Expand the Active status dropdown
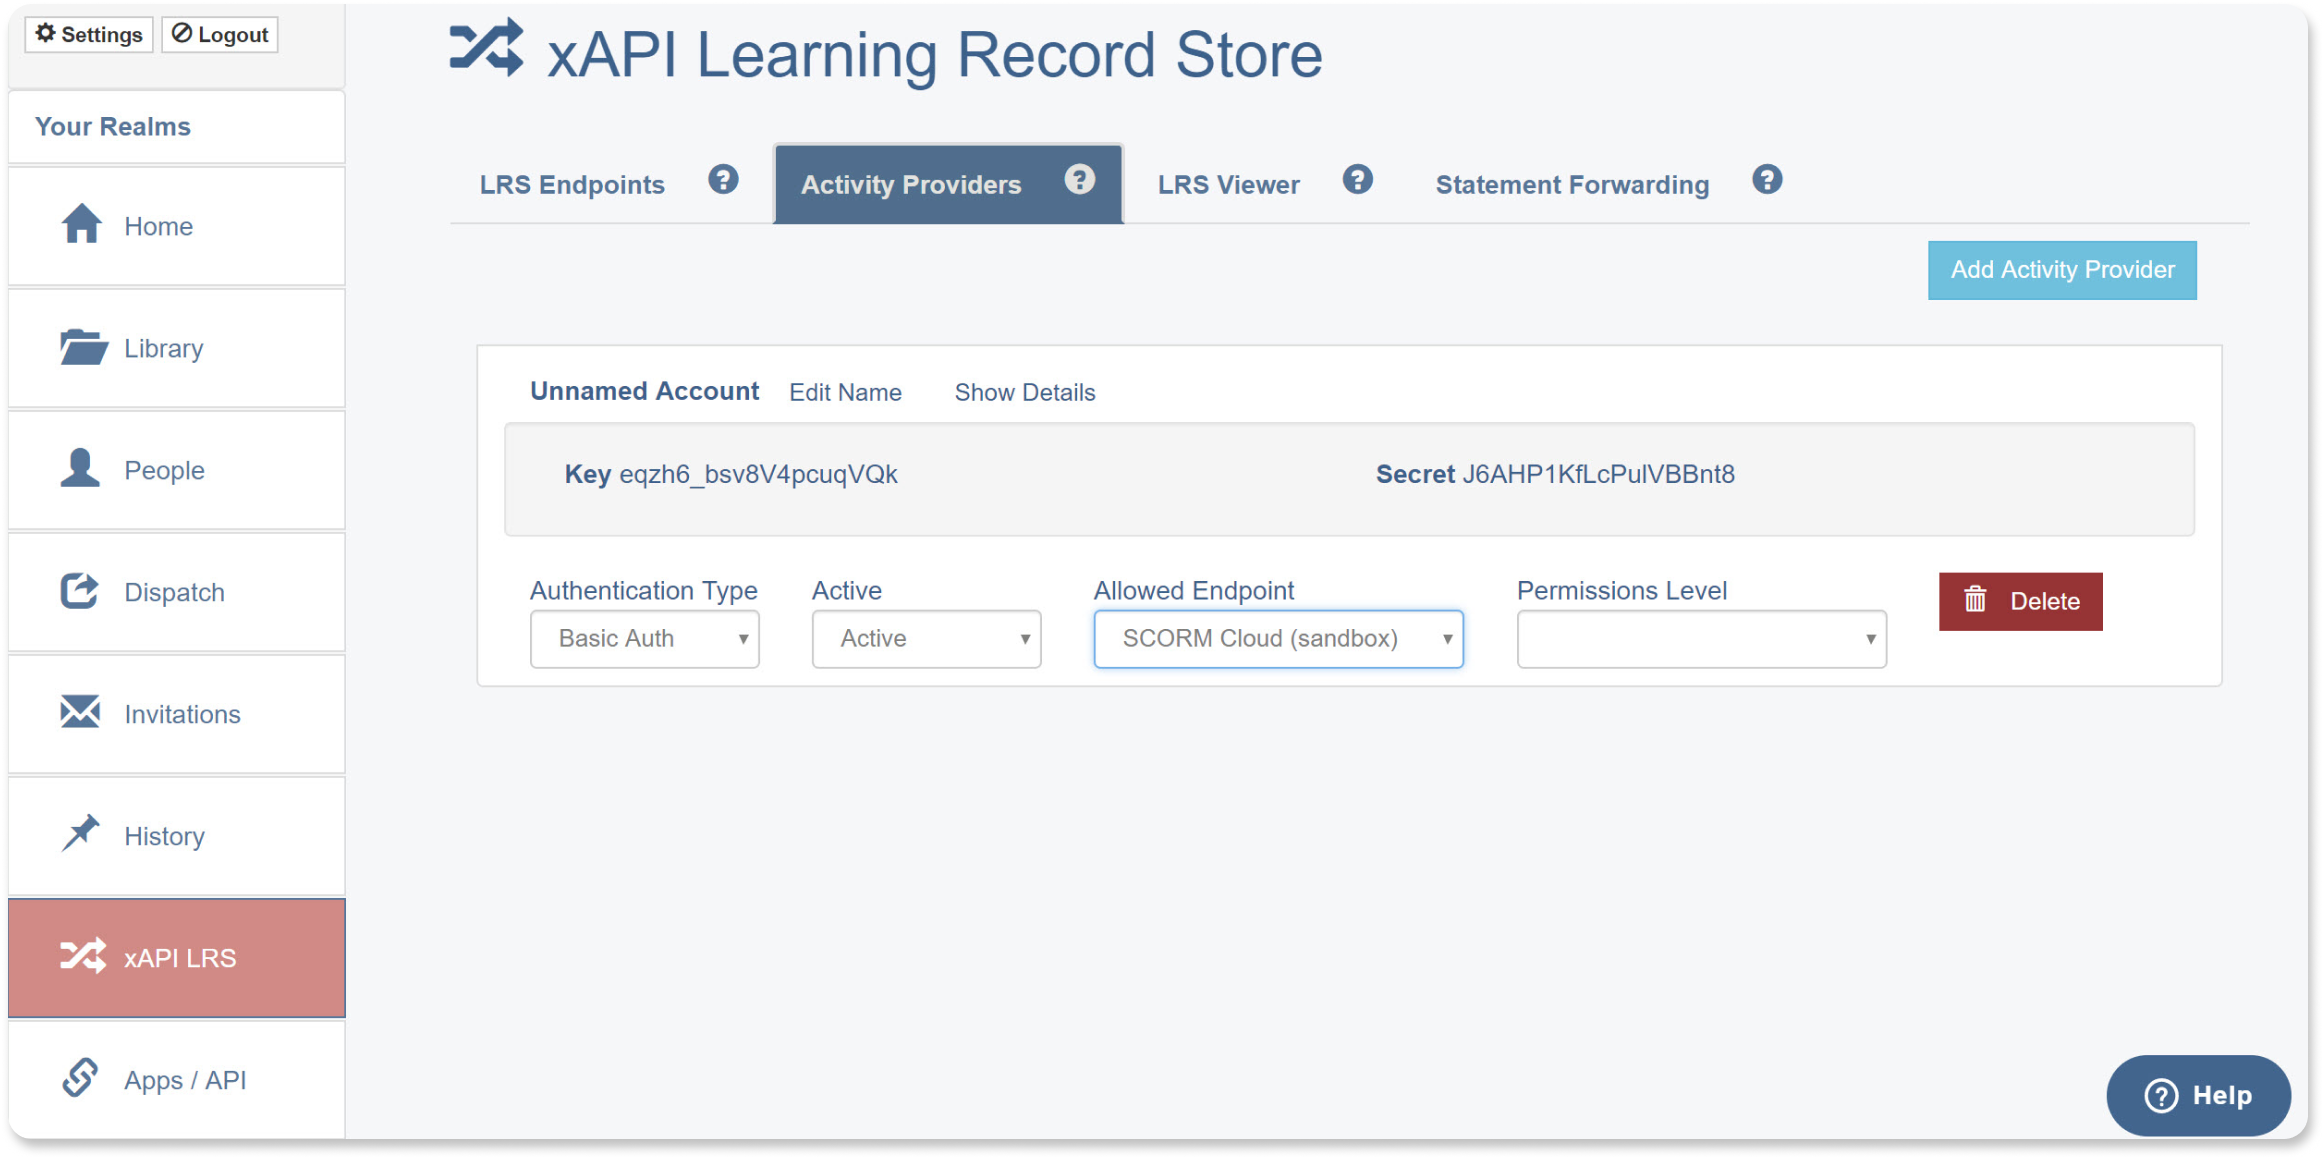The image size is (2324, 1159). point(925,638)
